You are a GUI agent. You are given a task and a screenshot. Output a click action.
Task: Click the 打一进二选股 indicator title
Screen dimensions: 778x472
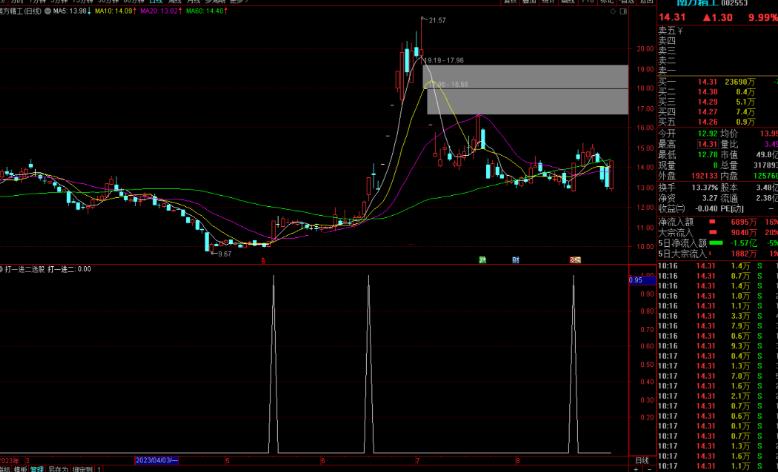tap(25, 269)
